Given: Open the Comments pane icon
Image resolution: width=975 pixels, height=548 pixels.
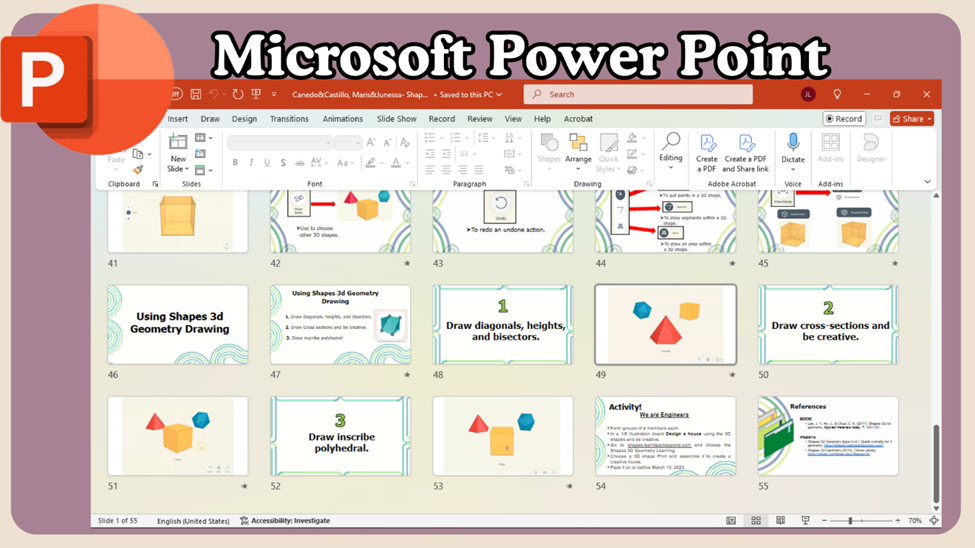Looking at the screenshot, I should click(x=878, y=119).
